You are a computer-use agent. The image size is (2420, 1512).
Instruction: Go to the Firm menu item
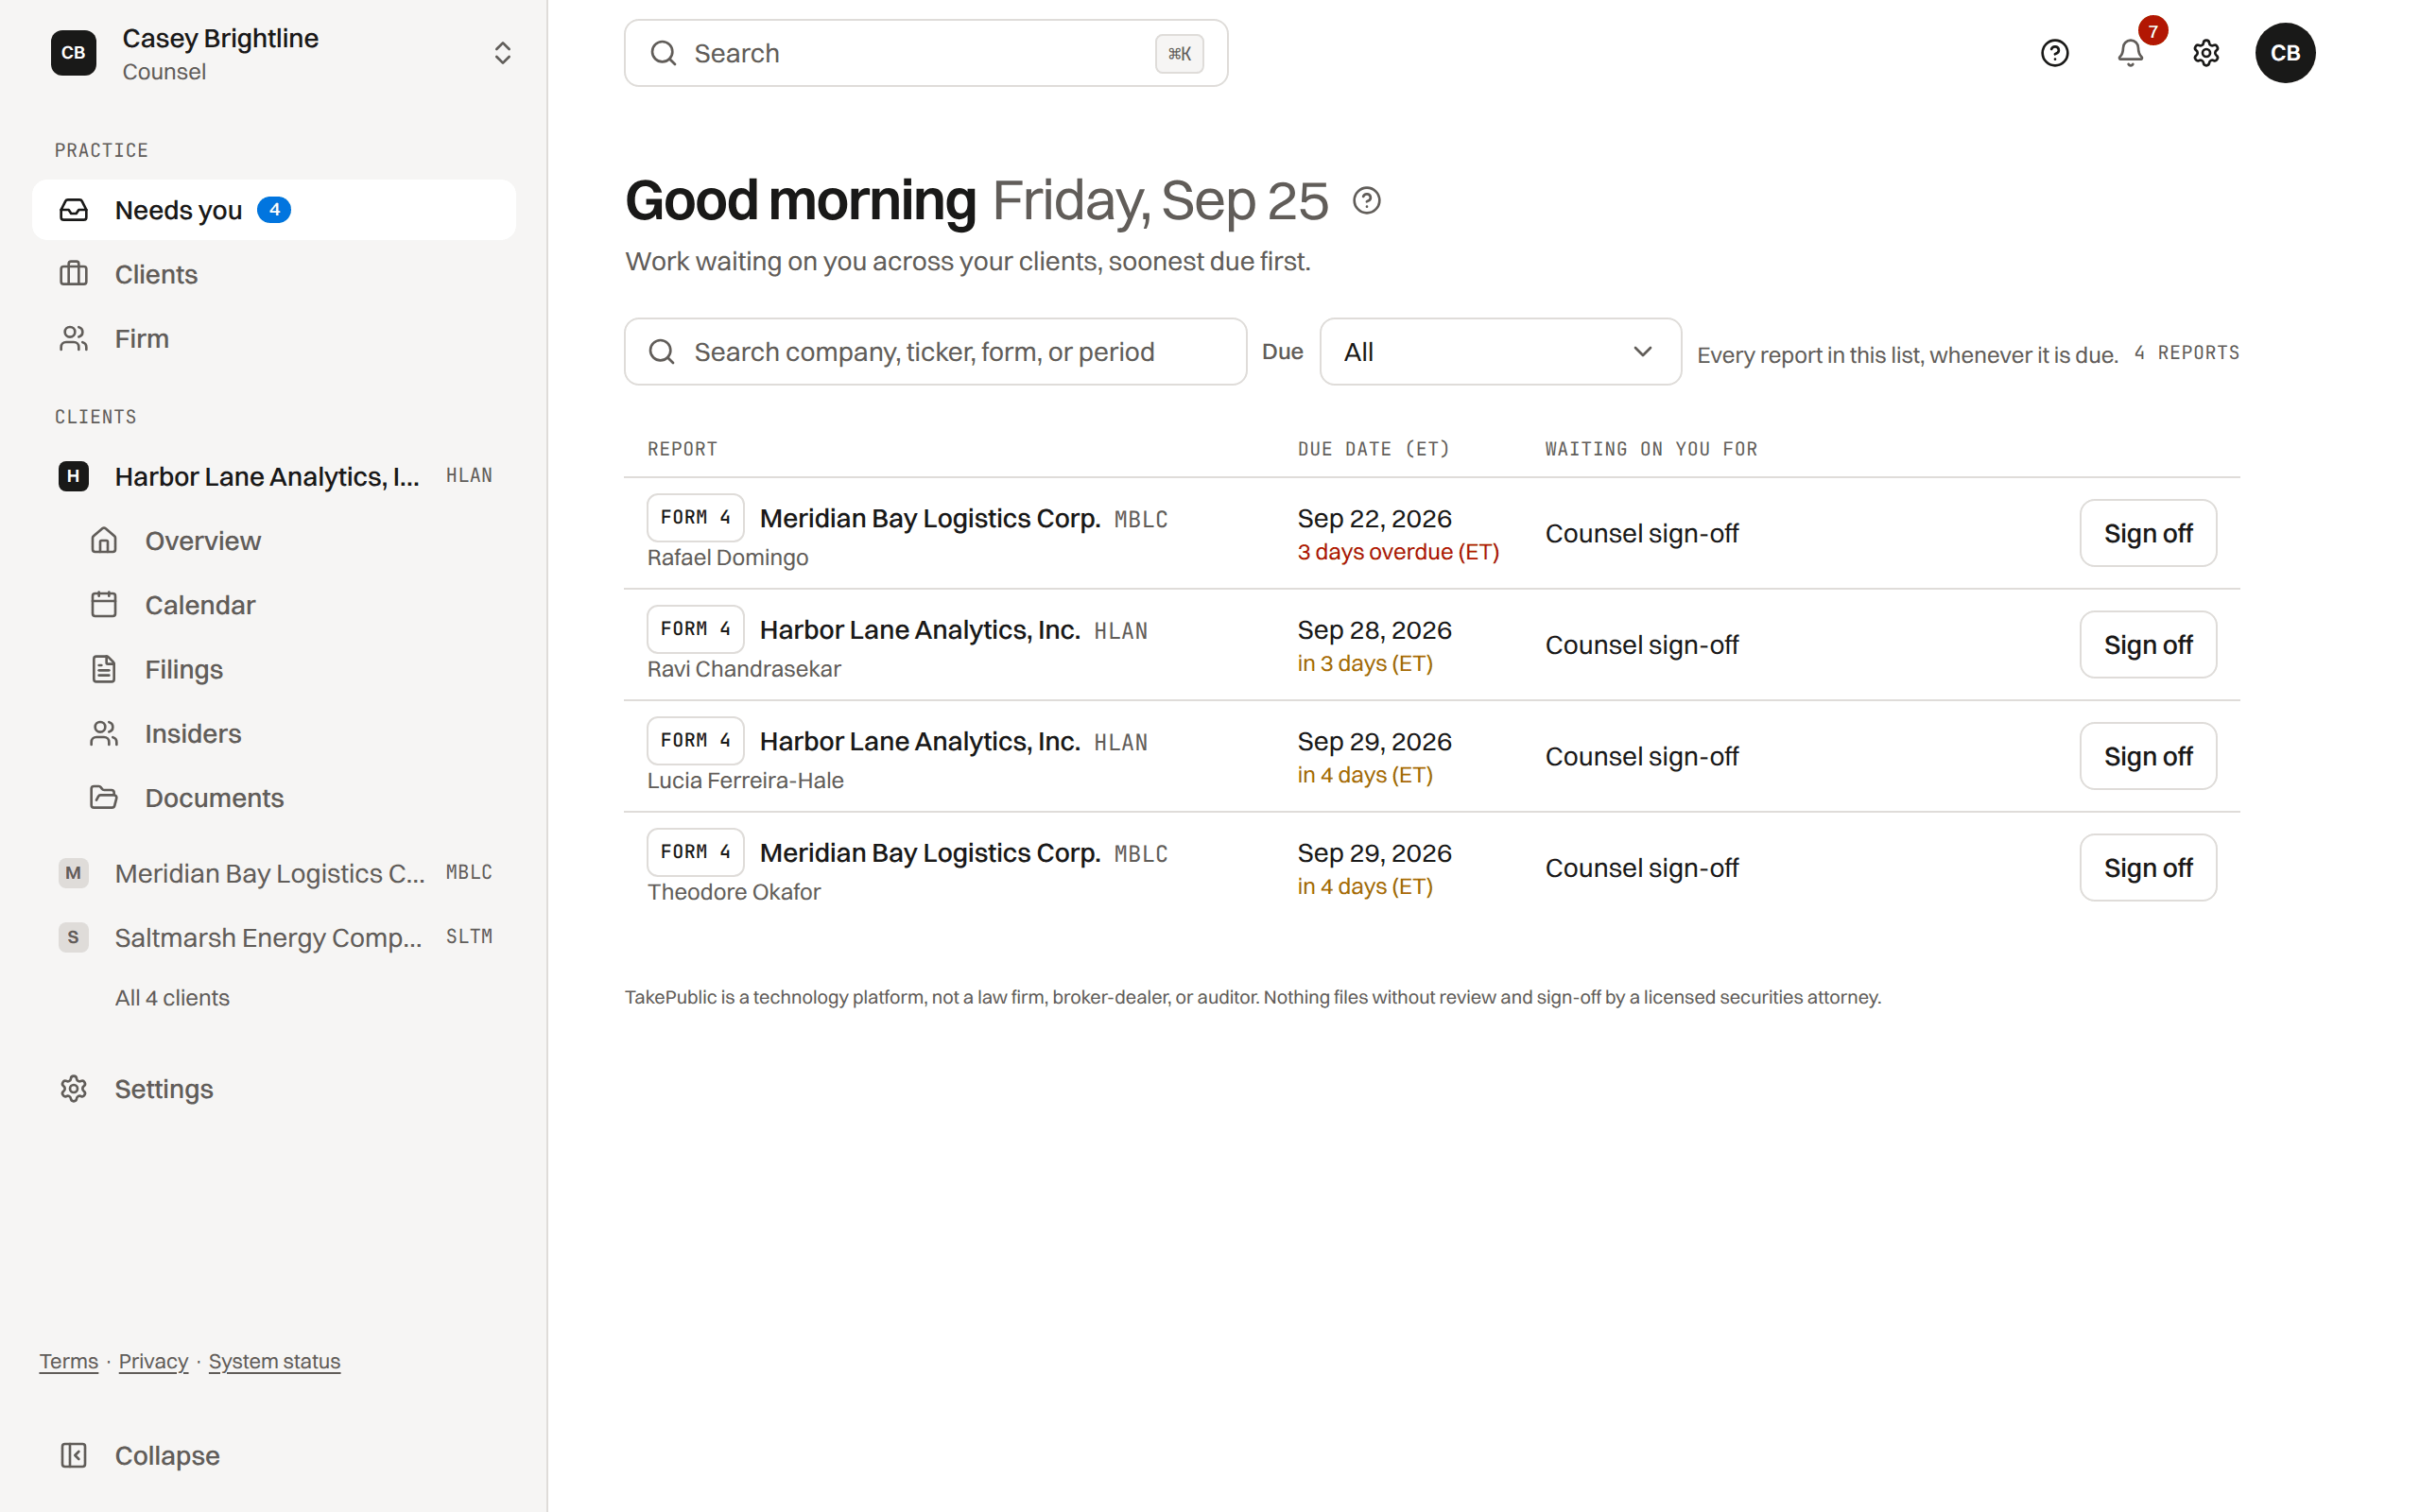click(274, 339)
